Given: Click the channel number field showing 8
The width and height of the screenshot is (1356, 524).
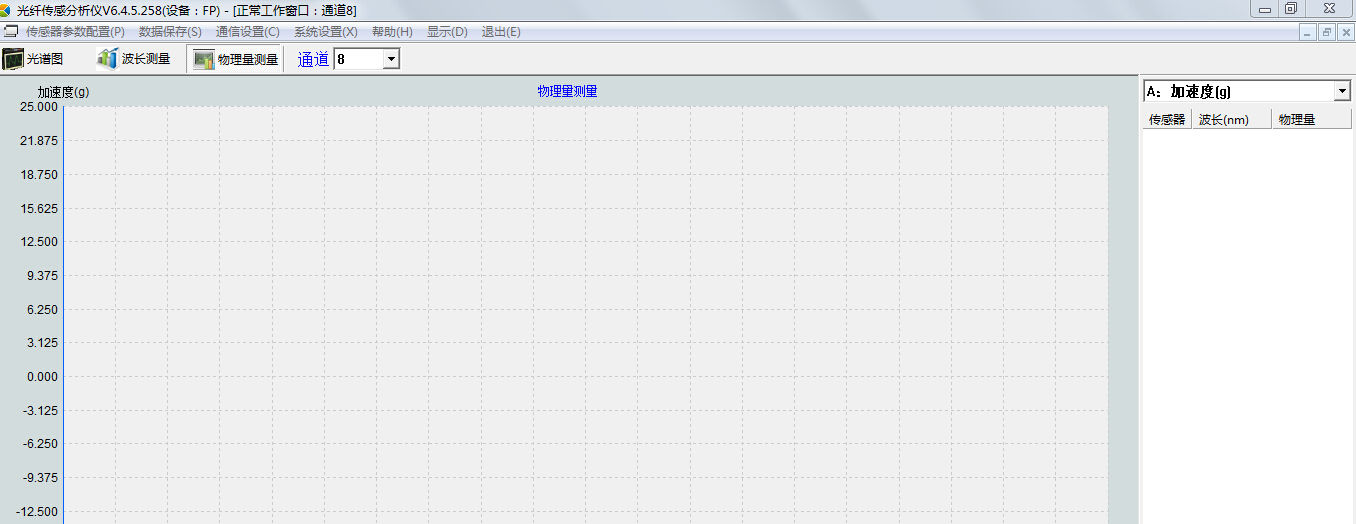Looking at the screenshot, I should pos(357,59).
